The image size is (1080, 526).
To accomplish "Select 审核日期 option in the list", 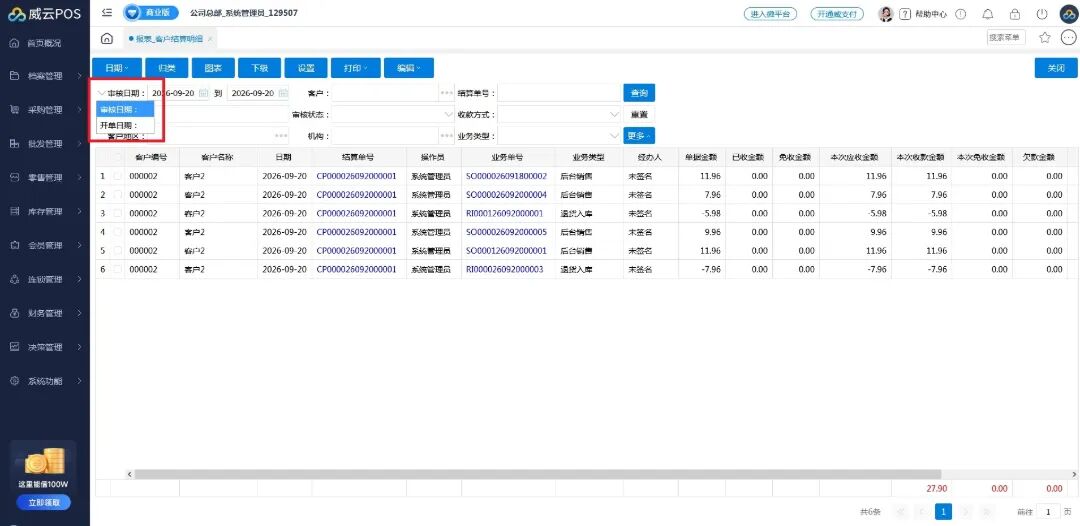I will 125,109.
